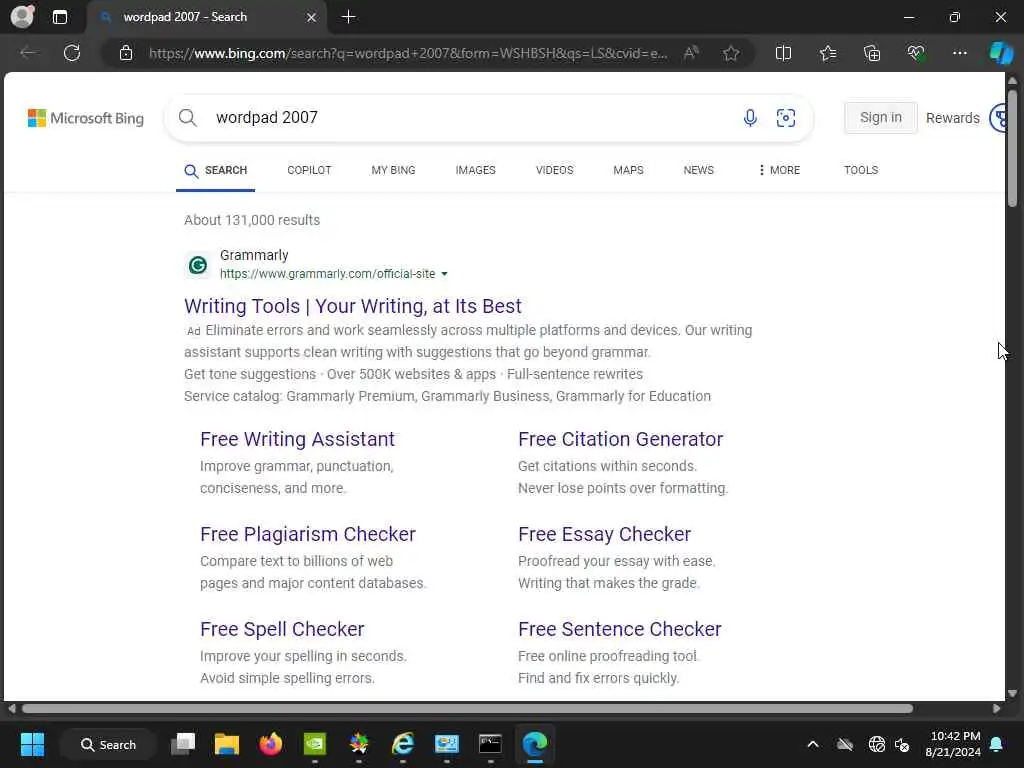
Task: Open Internet Explorer from taskbar
Action: tap(403, 744)
